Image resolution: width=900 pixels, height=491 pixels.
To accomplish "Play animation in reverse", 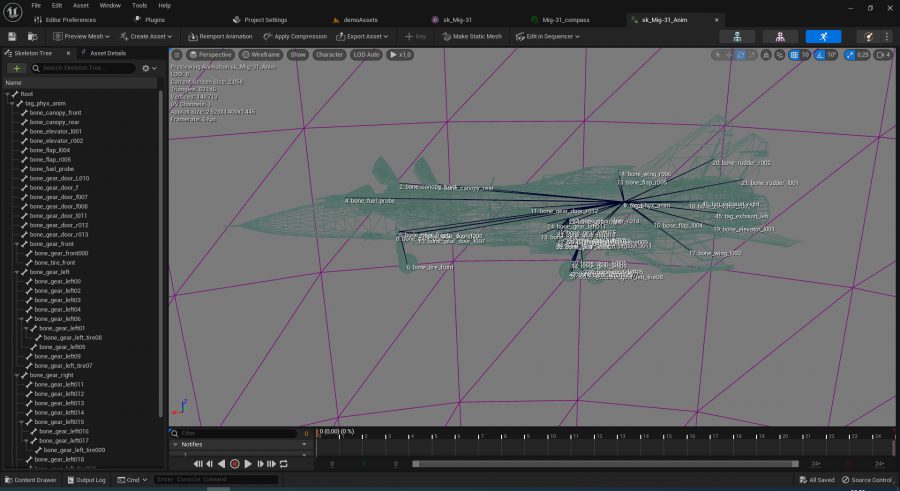I will 222,463.
